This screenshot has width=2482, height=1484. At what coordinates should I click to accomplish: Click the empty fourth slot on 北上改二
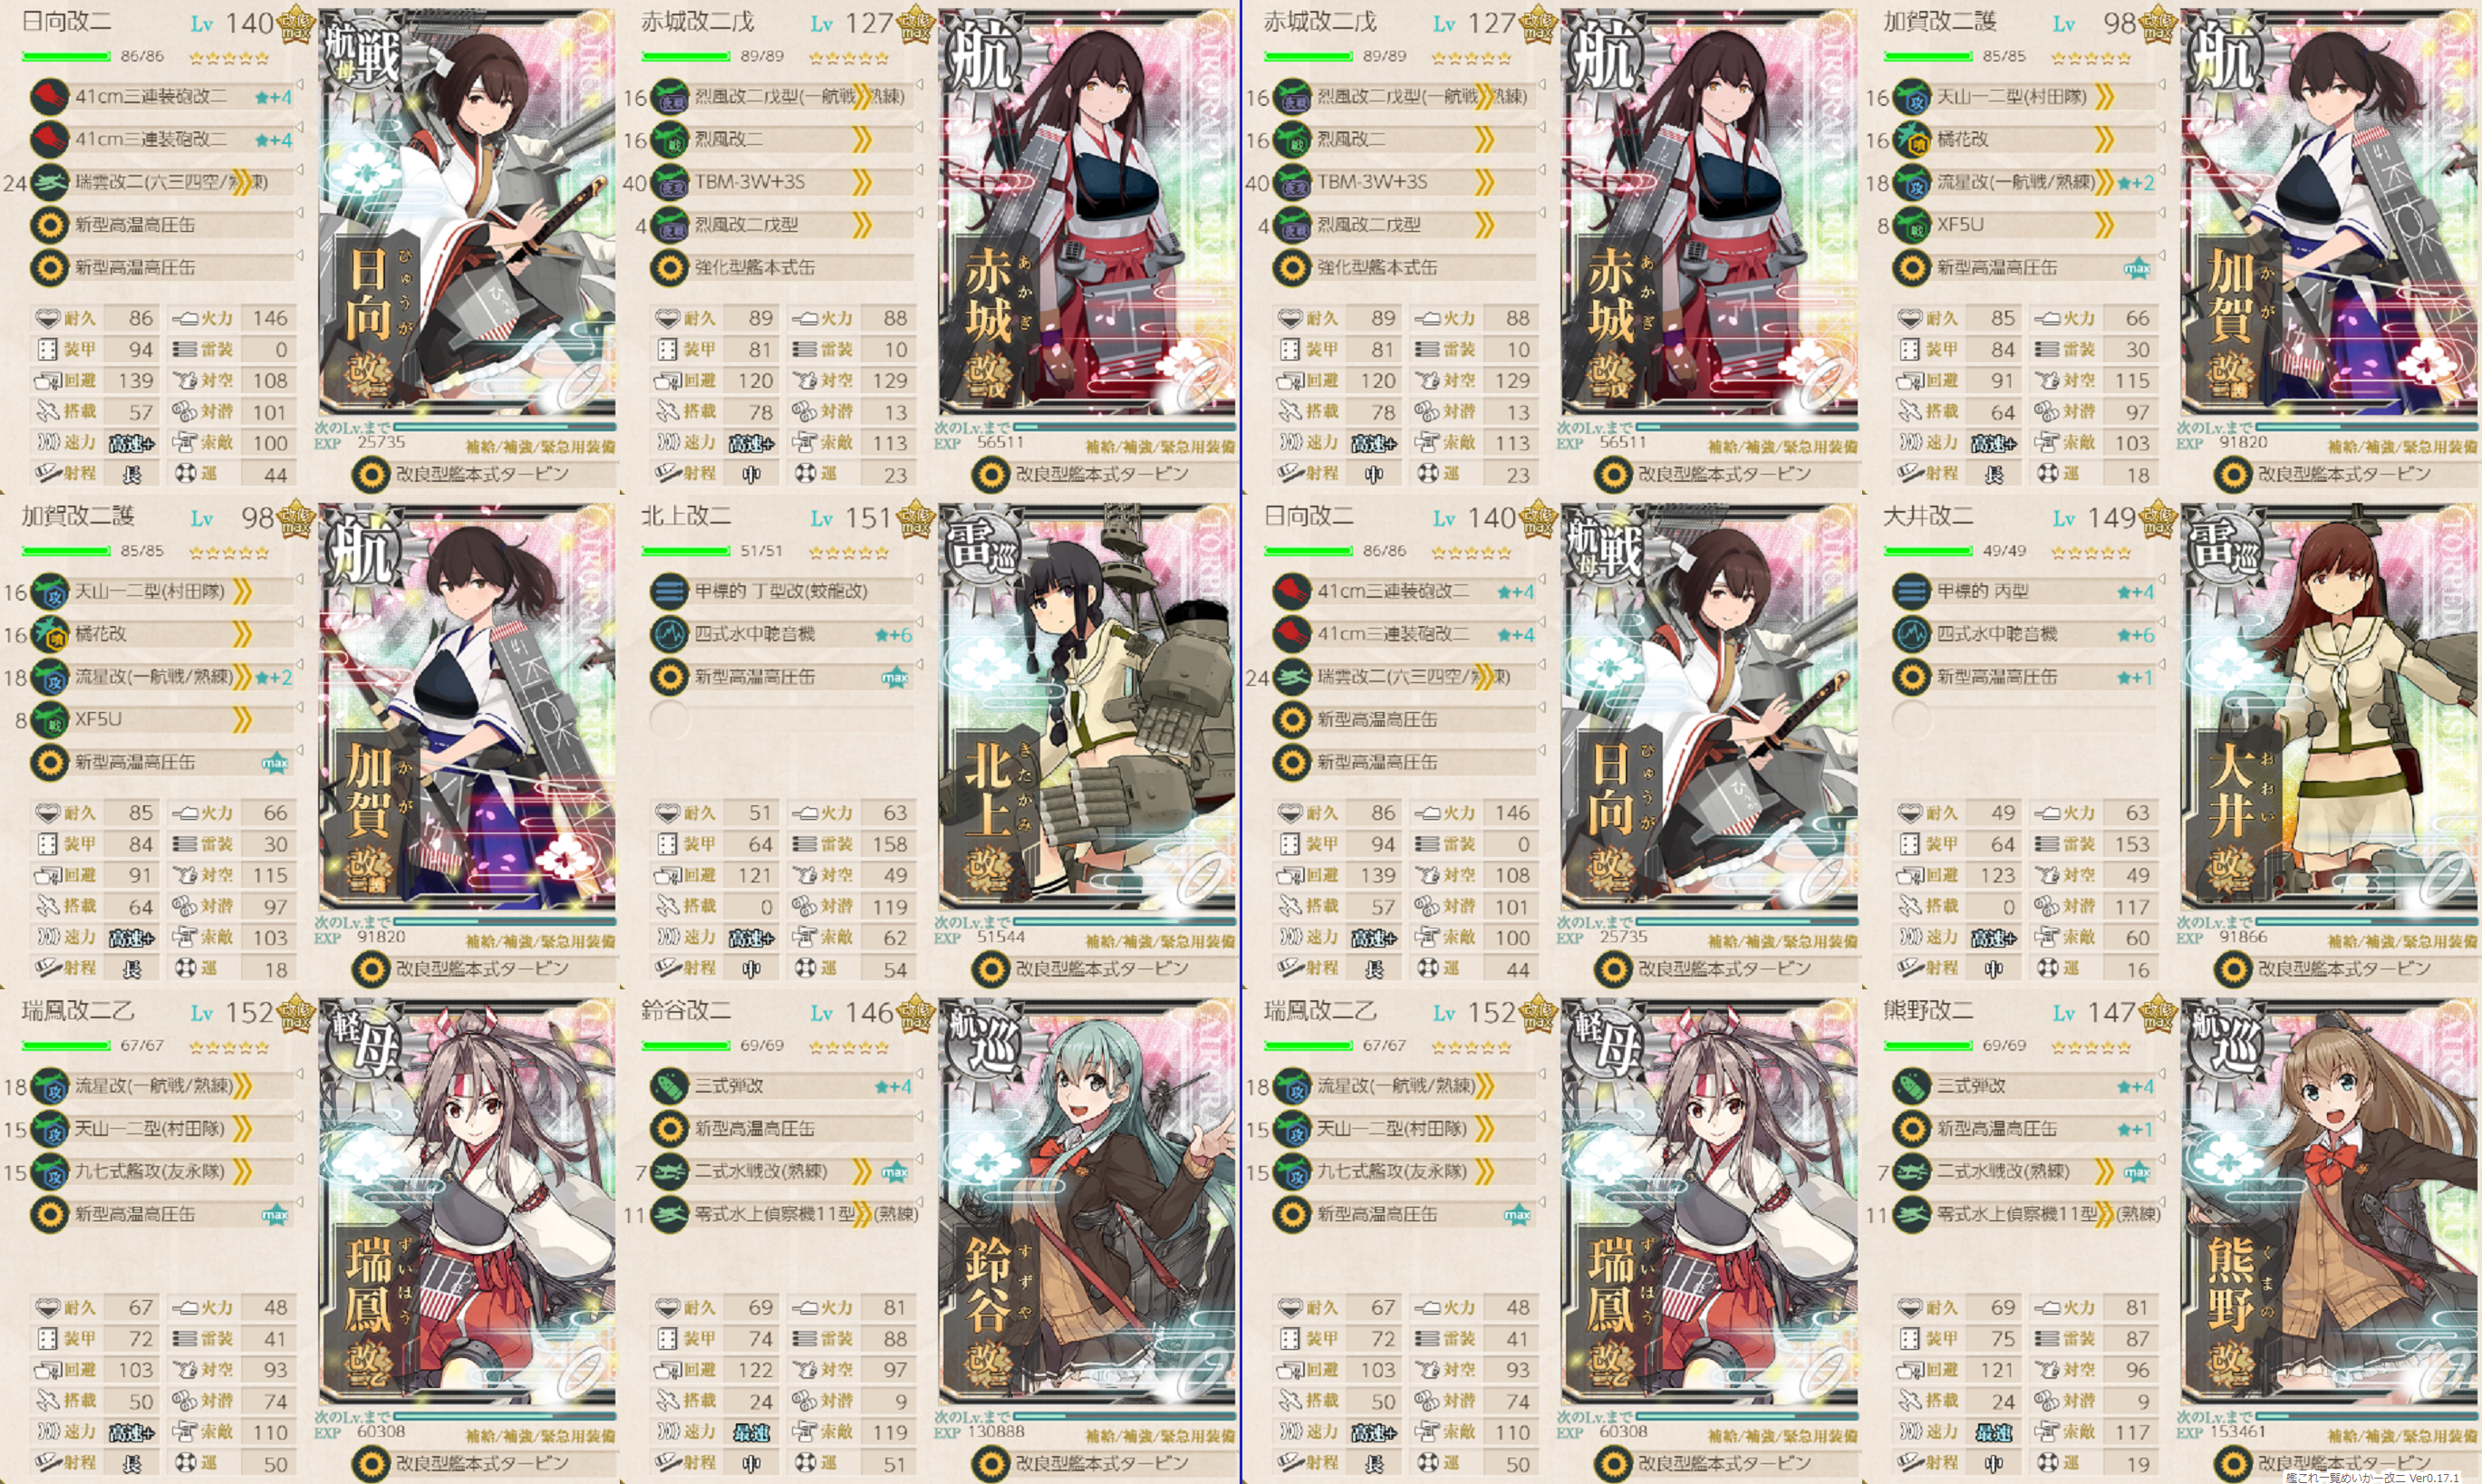668,719
